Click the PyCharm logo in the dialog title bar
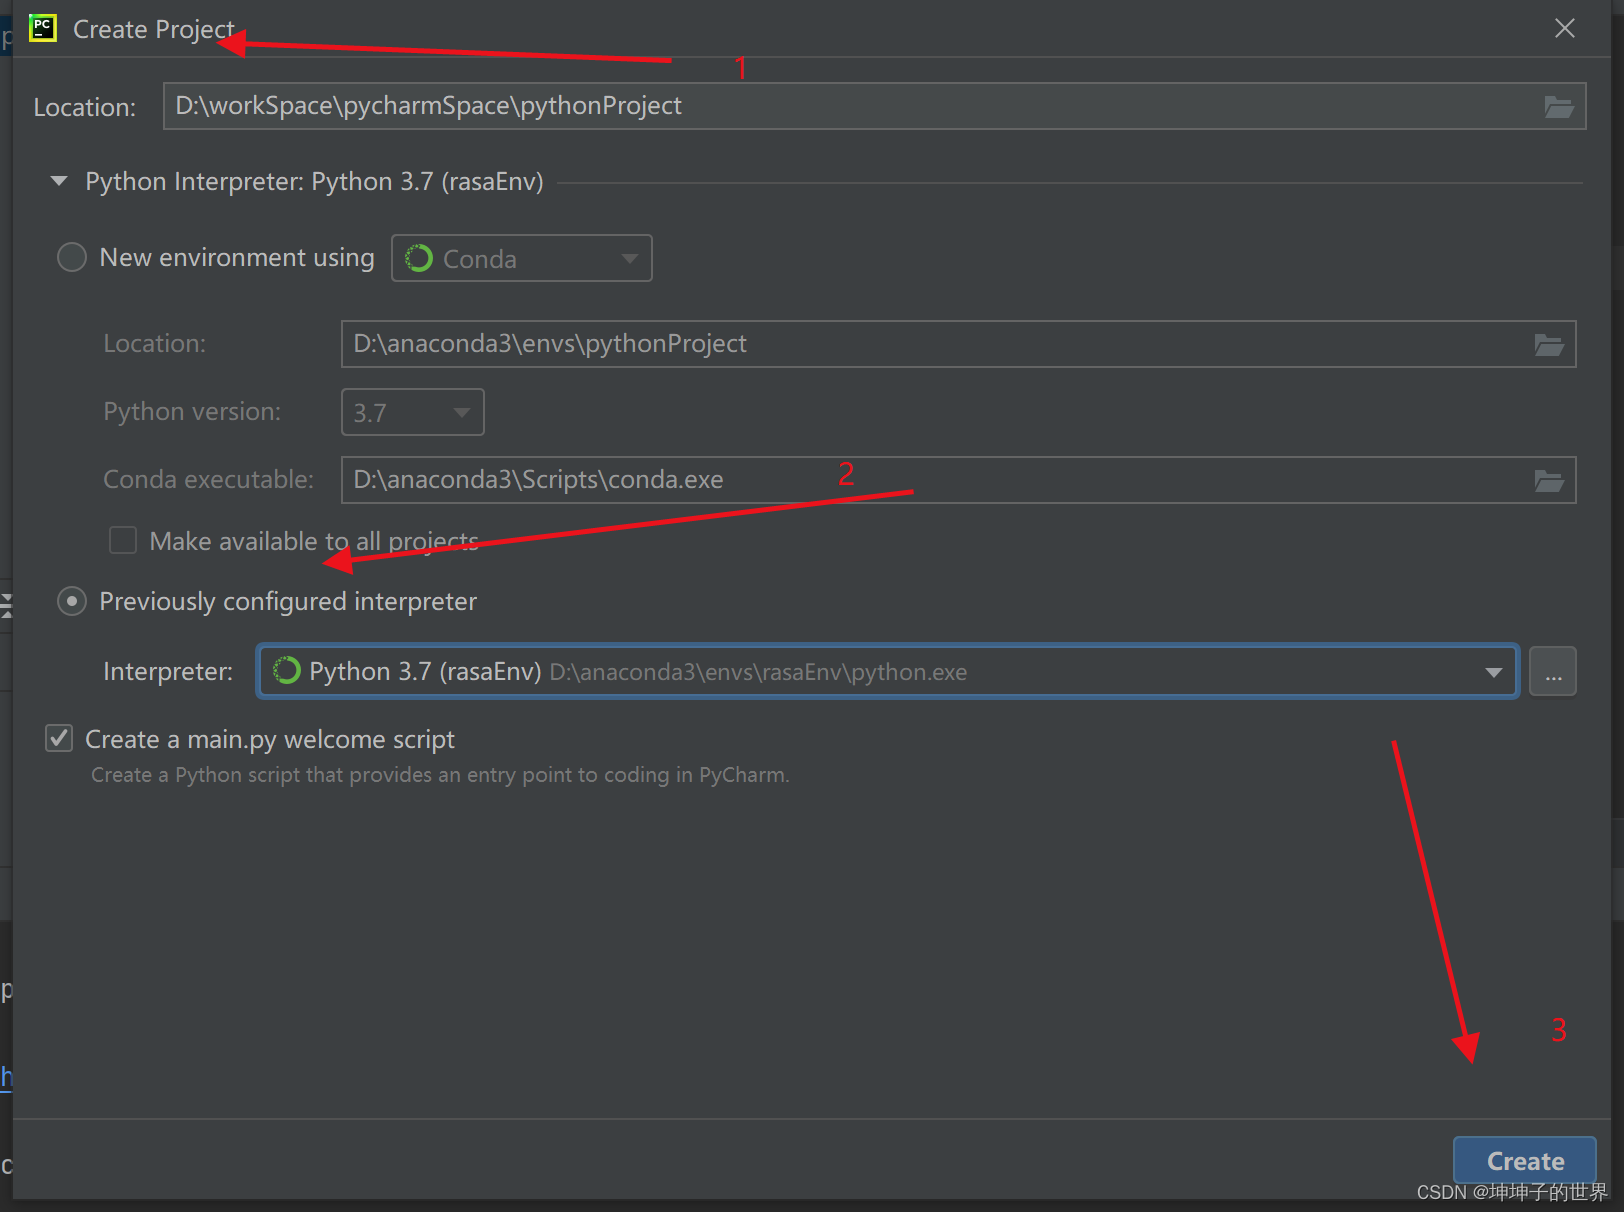 (42, 28)
